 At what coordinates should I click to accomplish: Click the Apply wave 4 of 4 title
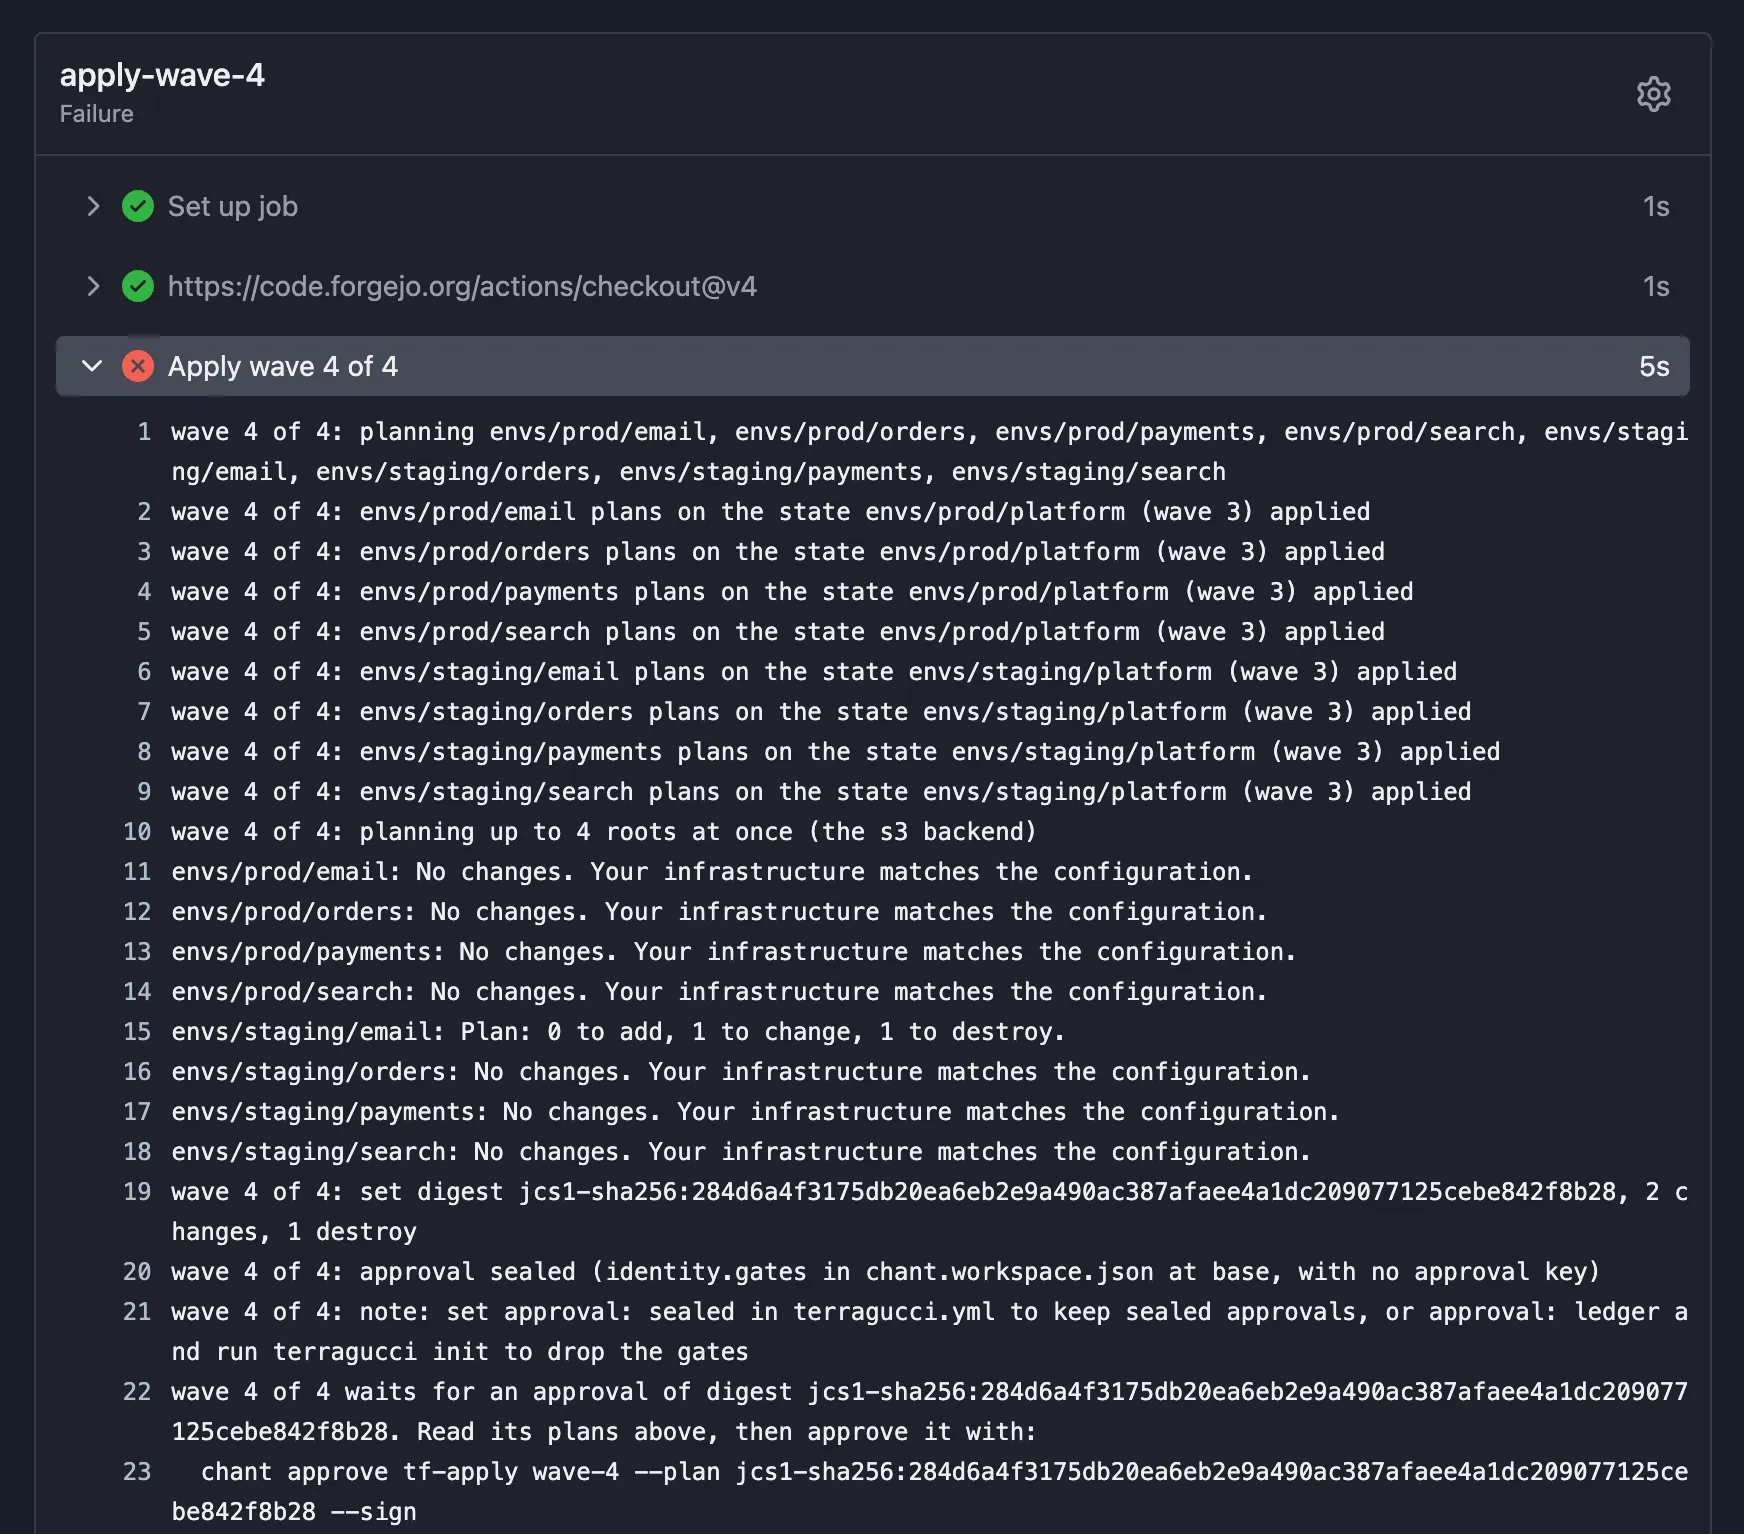pos(283,366)
